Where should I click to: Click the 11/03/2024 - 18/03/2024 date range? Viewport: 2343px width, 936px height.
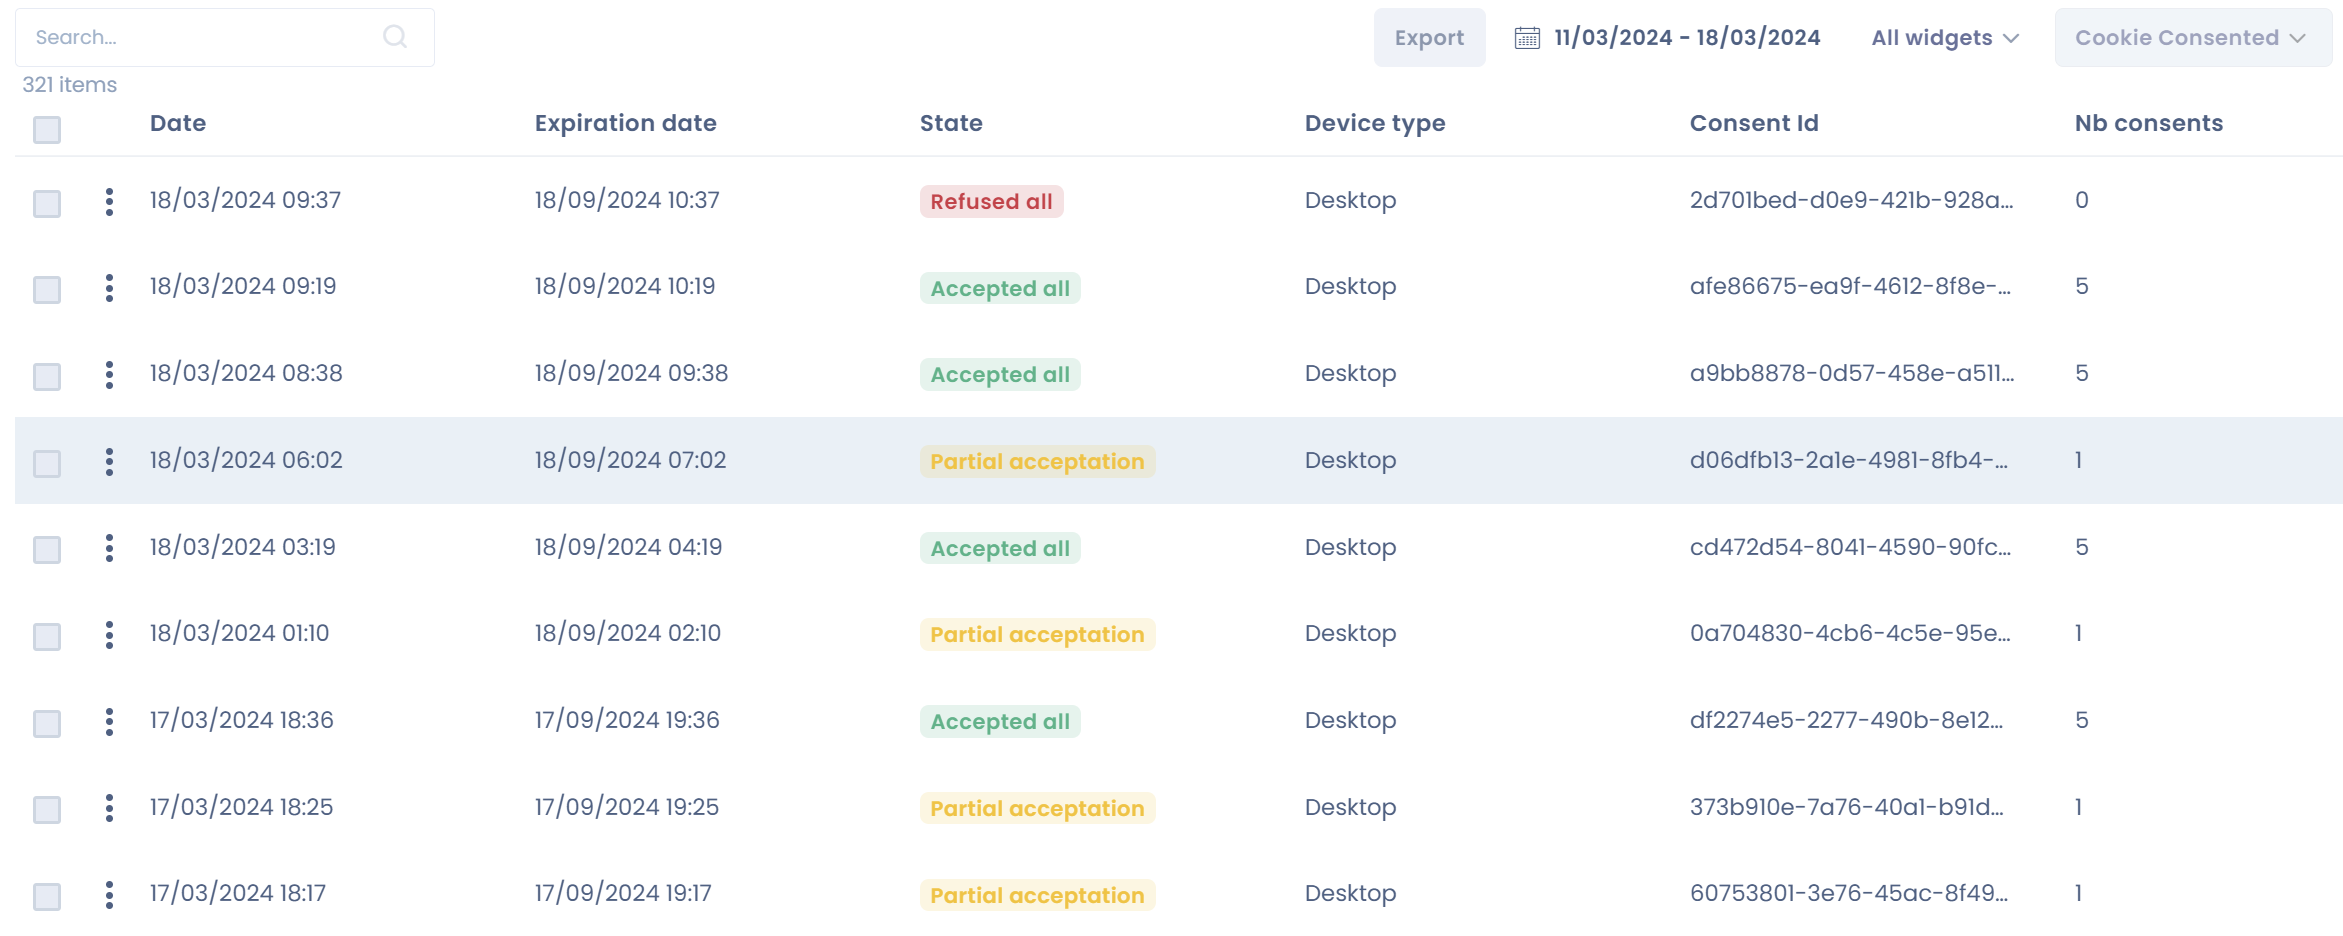[1687, 38]
